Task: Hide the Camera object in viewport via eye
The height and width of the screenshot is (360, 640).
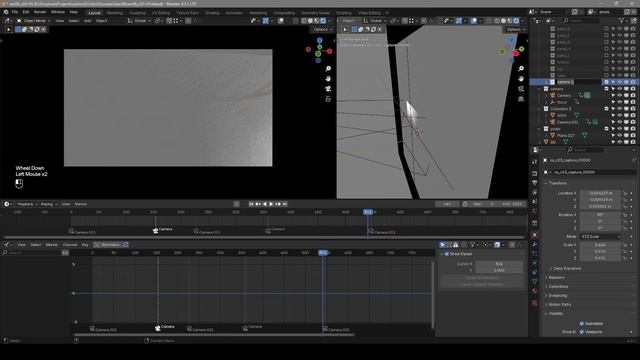Action: click(620, 96)
